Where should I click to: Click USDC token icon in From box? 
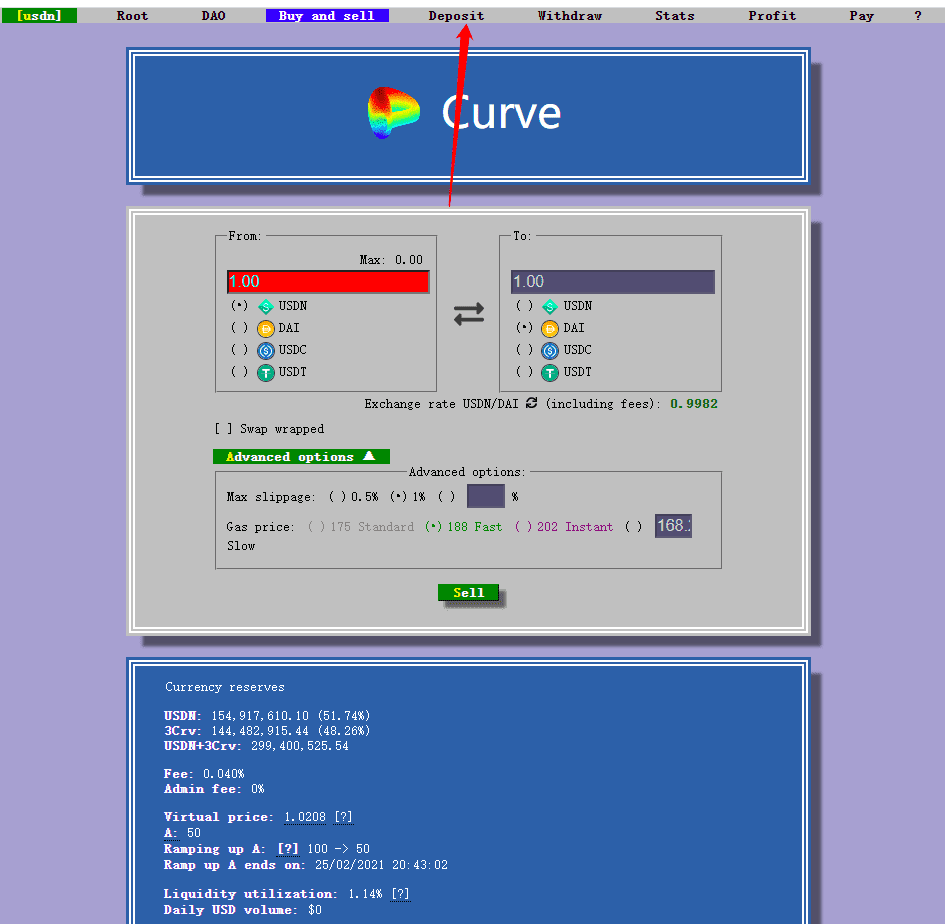point(265,350)
